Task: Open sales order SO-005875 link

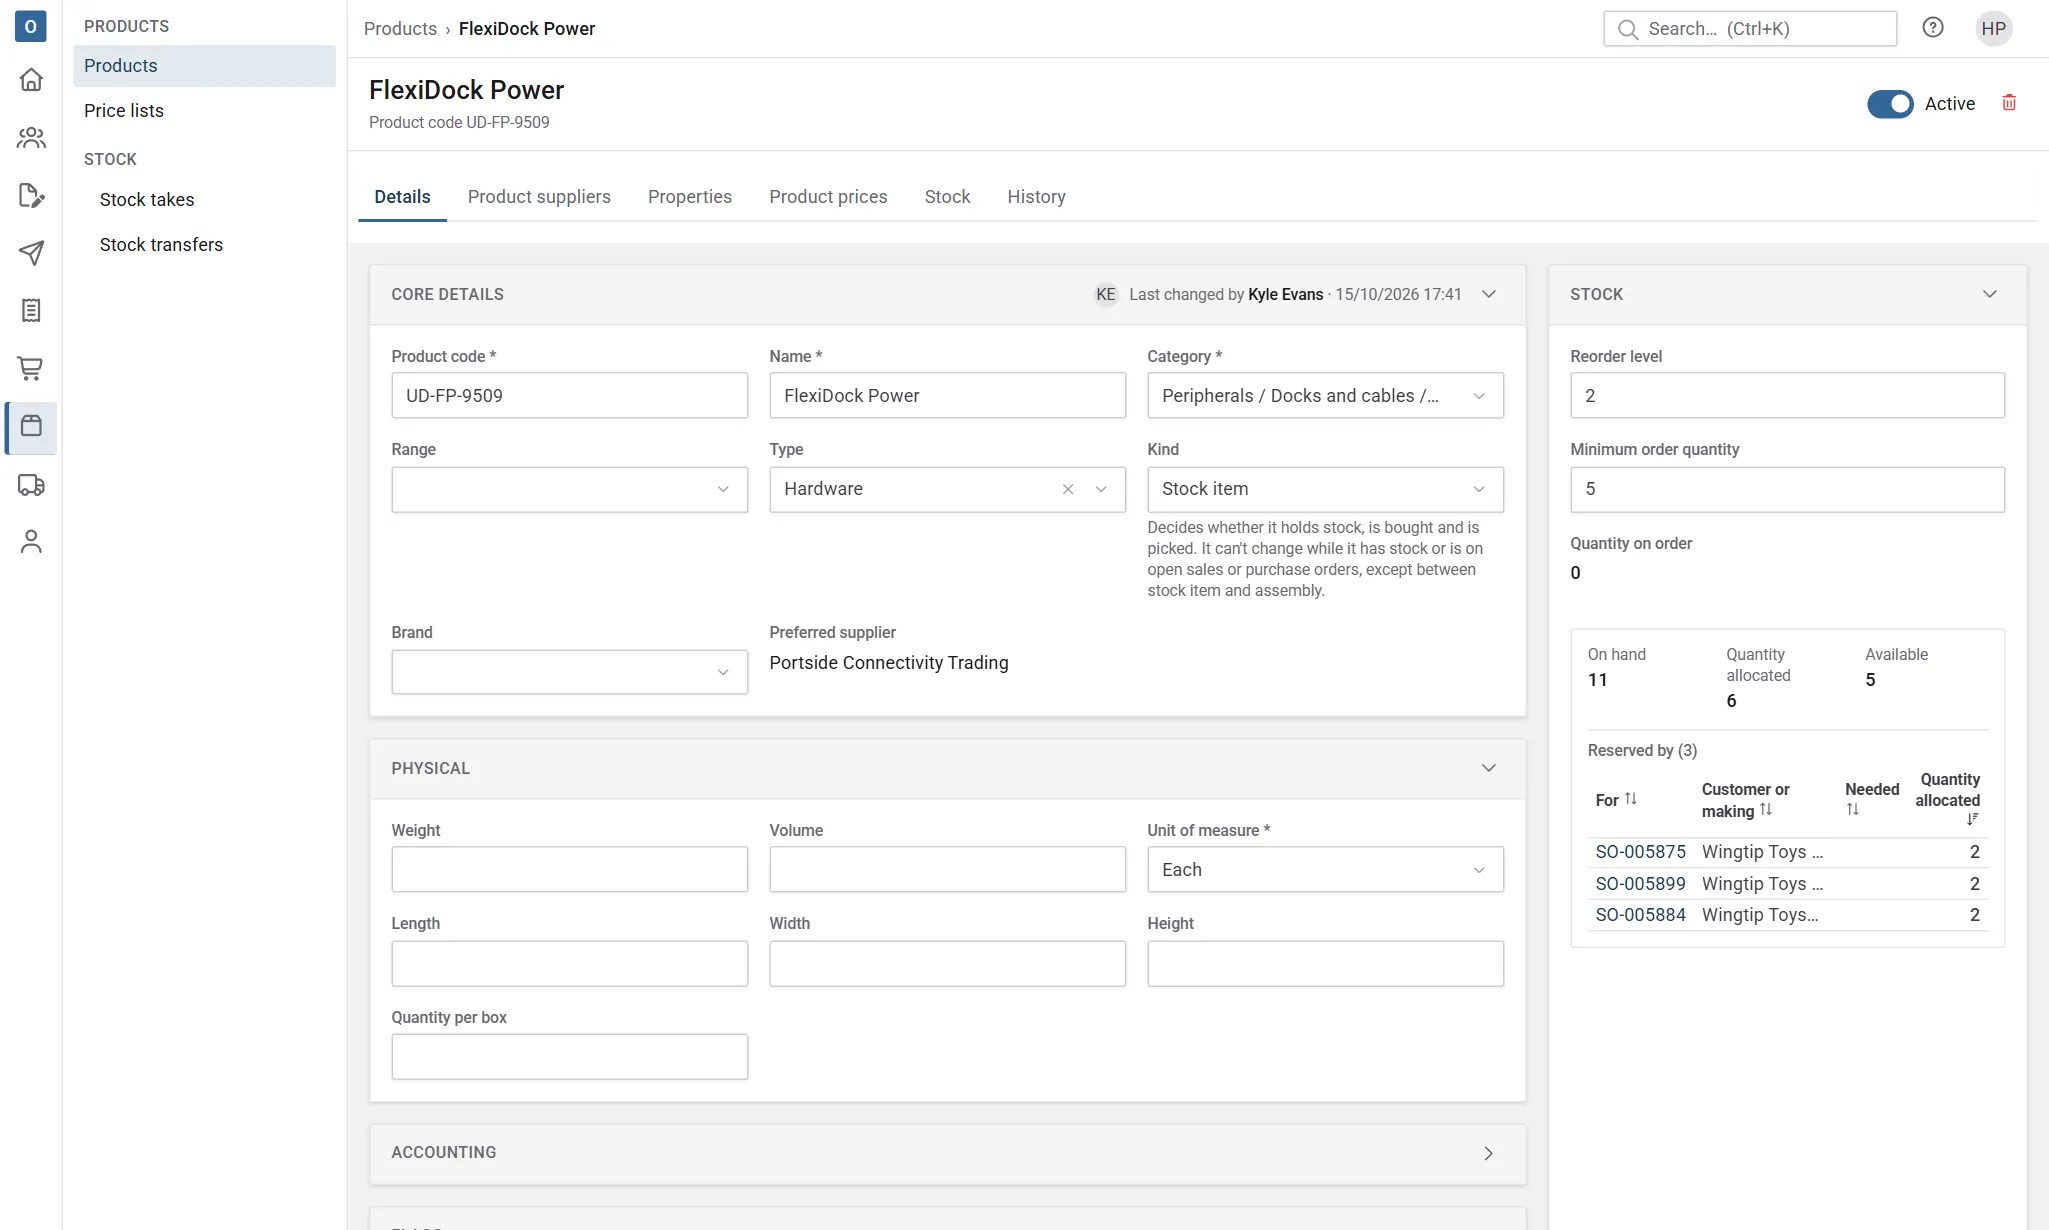Action: [x=1640, y=852]
